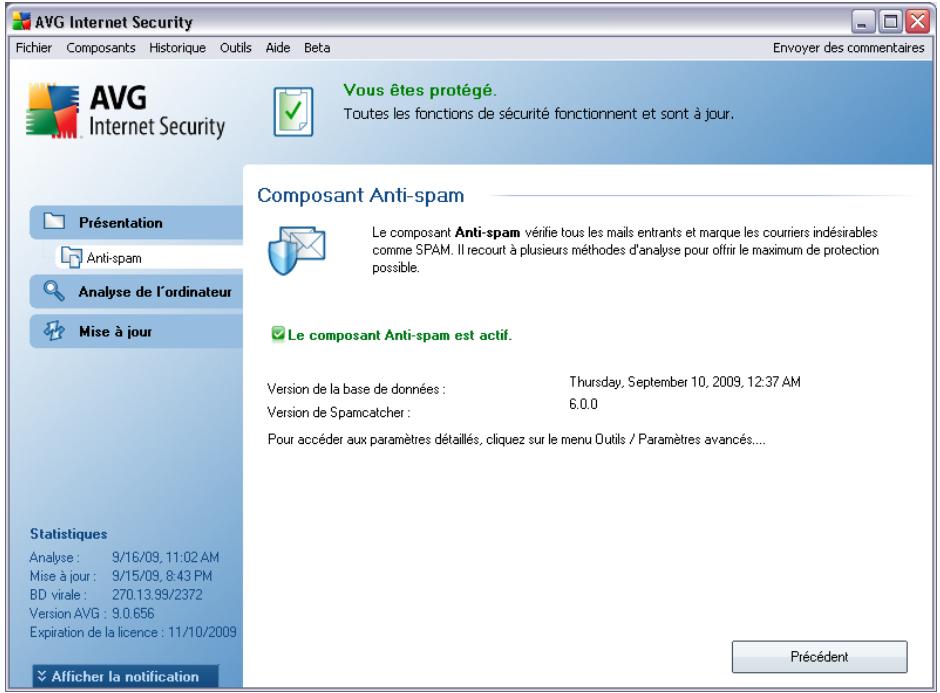Open the Historique menu
This screenshot has width=940, height=693.
tap(177, 48)
